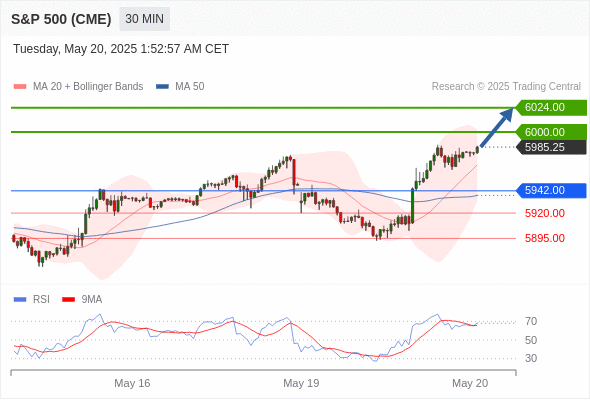Click the MA 50 blue legend swatch
Image resolution: width=590 pixels, height=400 pixels.
(162, 87)
